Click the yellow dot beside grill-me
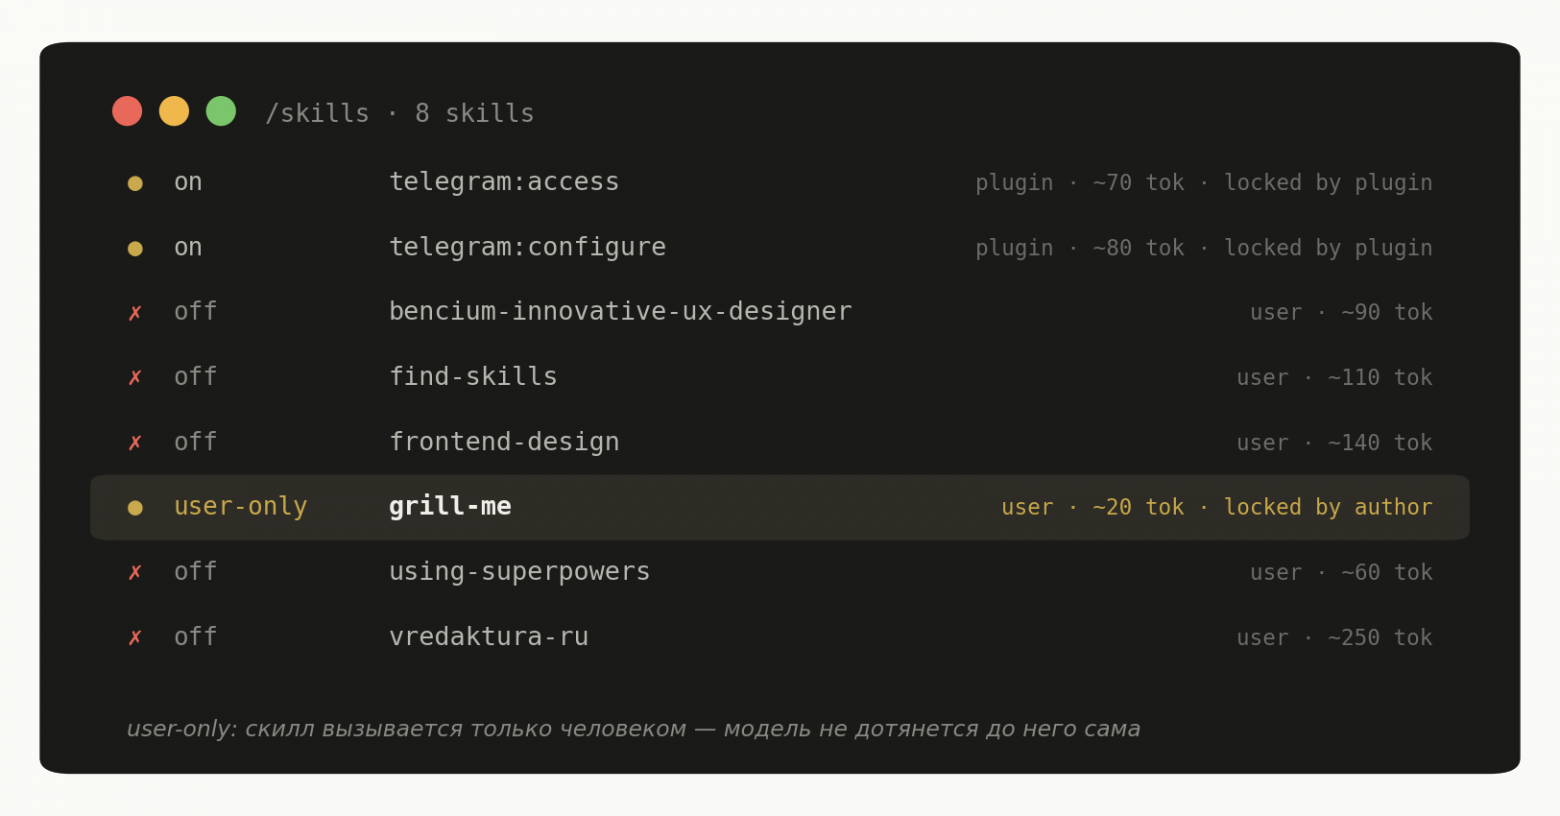Image resolution: width=1560 pixels, height=816 pixels. tap(135, 508)
